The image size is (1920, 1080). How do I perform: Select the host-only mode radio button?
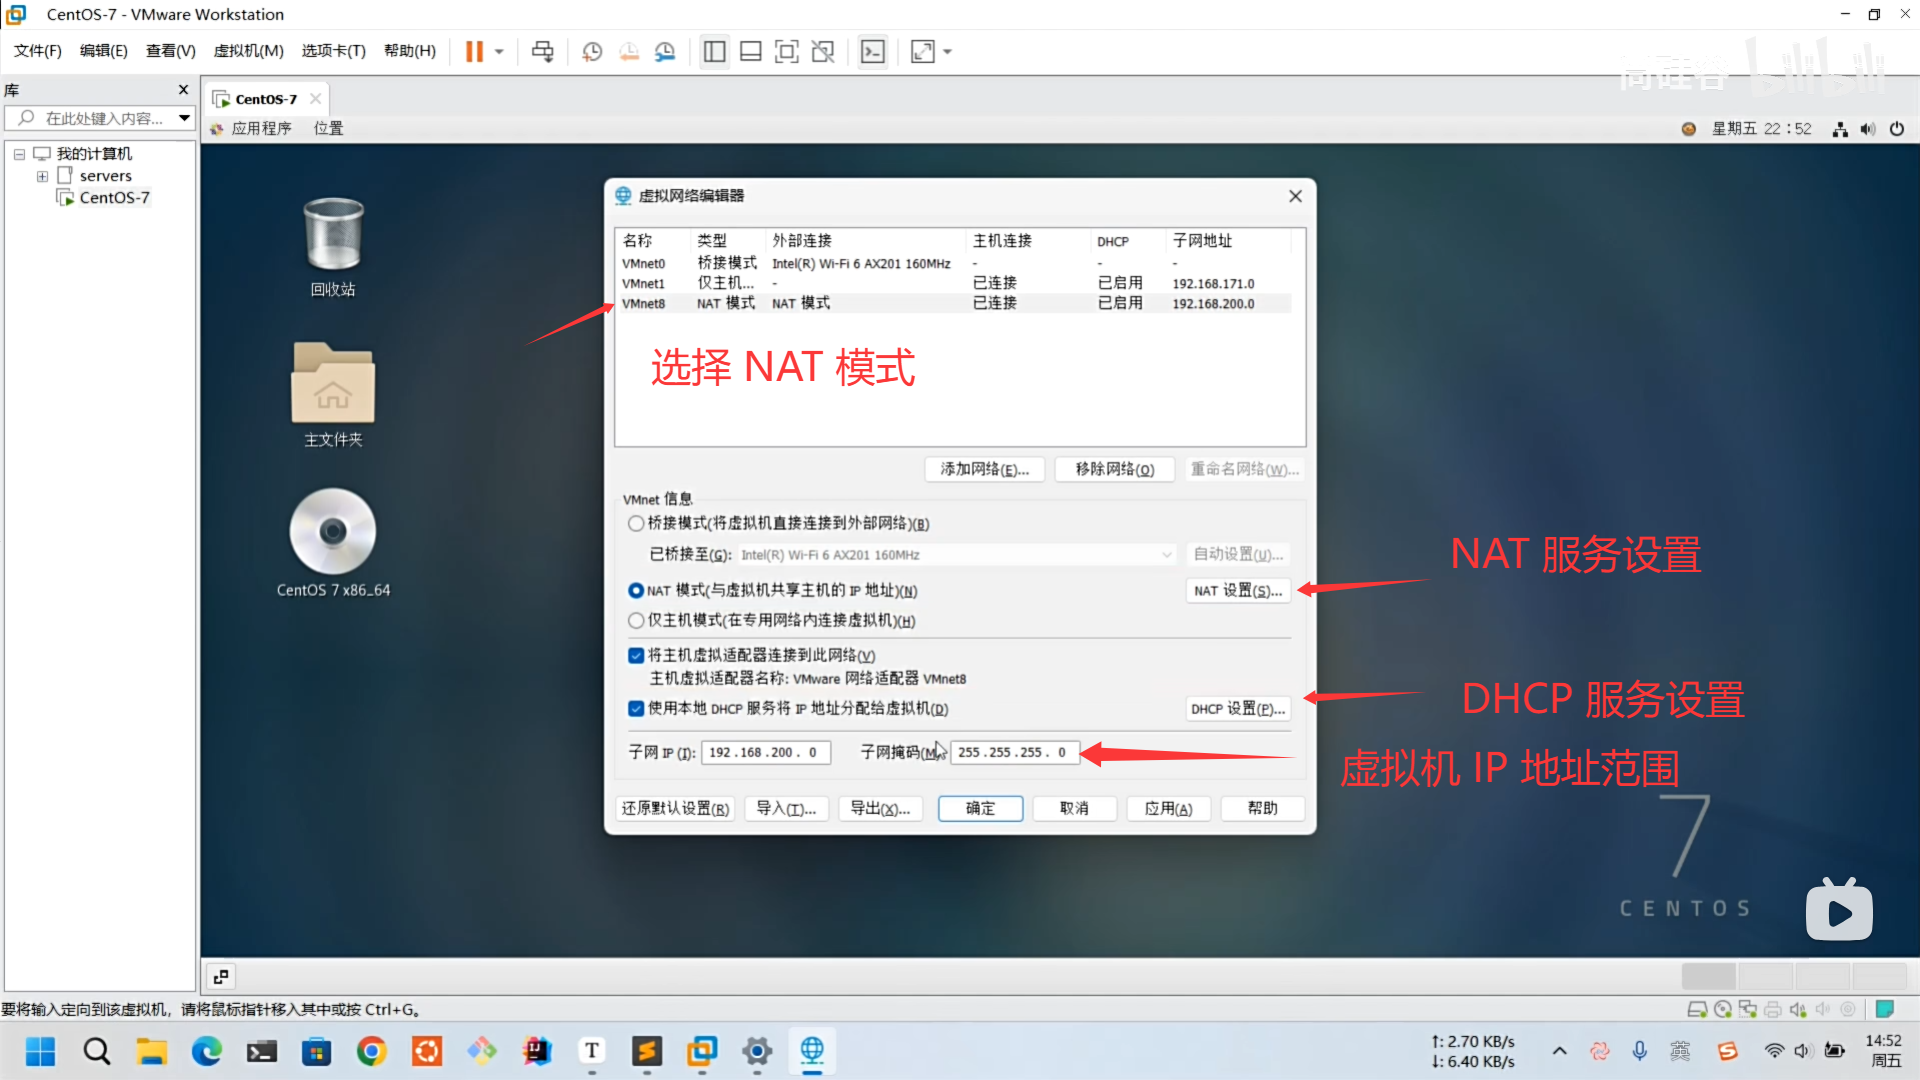click(636, 620)
